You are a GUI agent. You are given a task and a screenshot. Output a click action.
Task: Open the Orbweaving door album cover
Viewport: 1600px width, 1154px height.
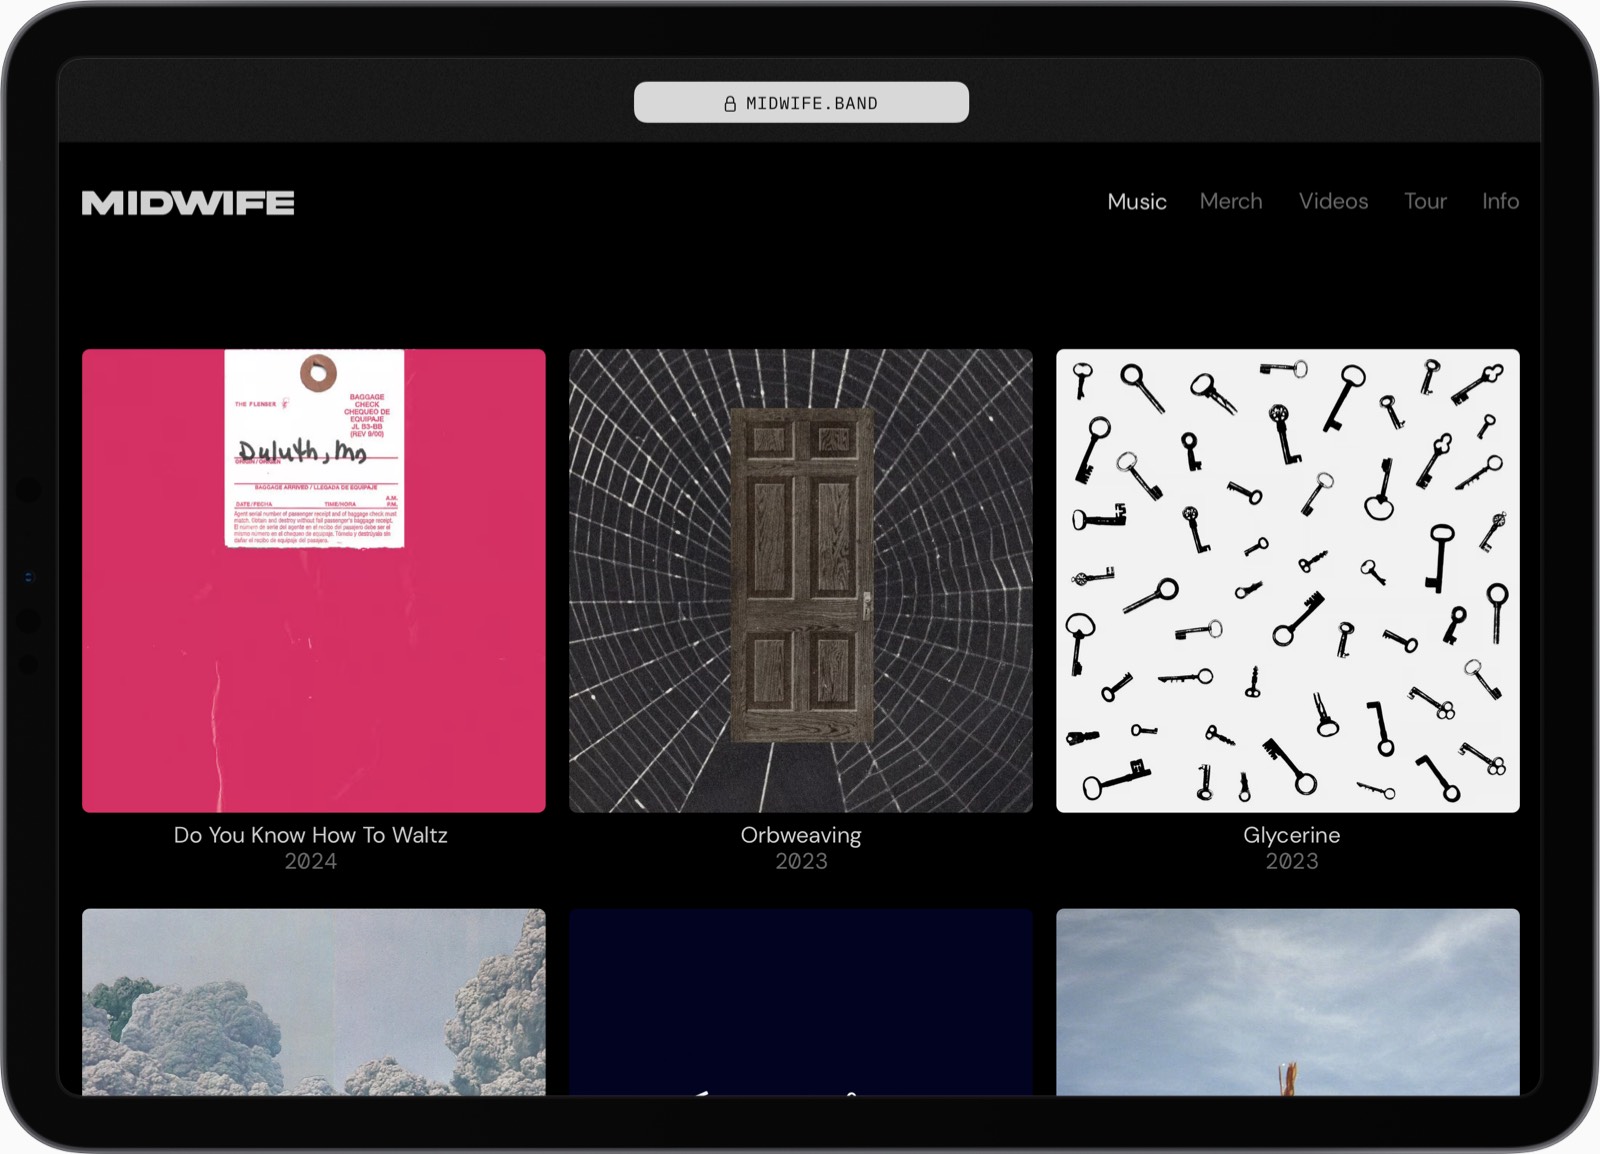click(x=801, y=580)
